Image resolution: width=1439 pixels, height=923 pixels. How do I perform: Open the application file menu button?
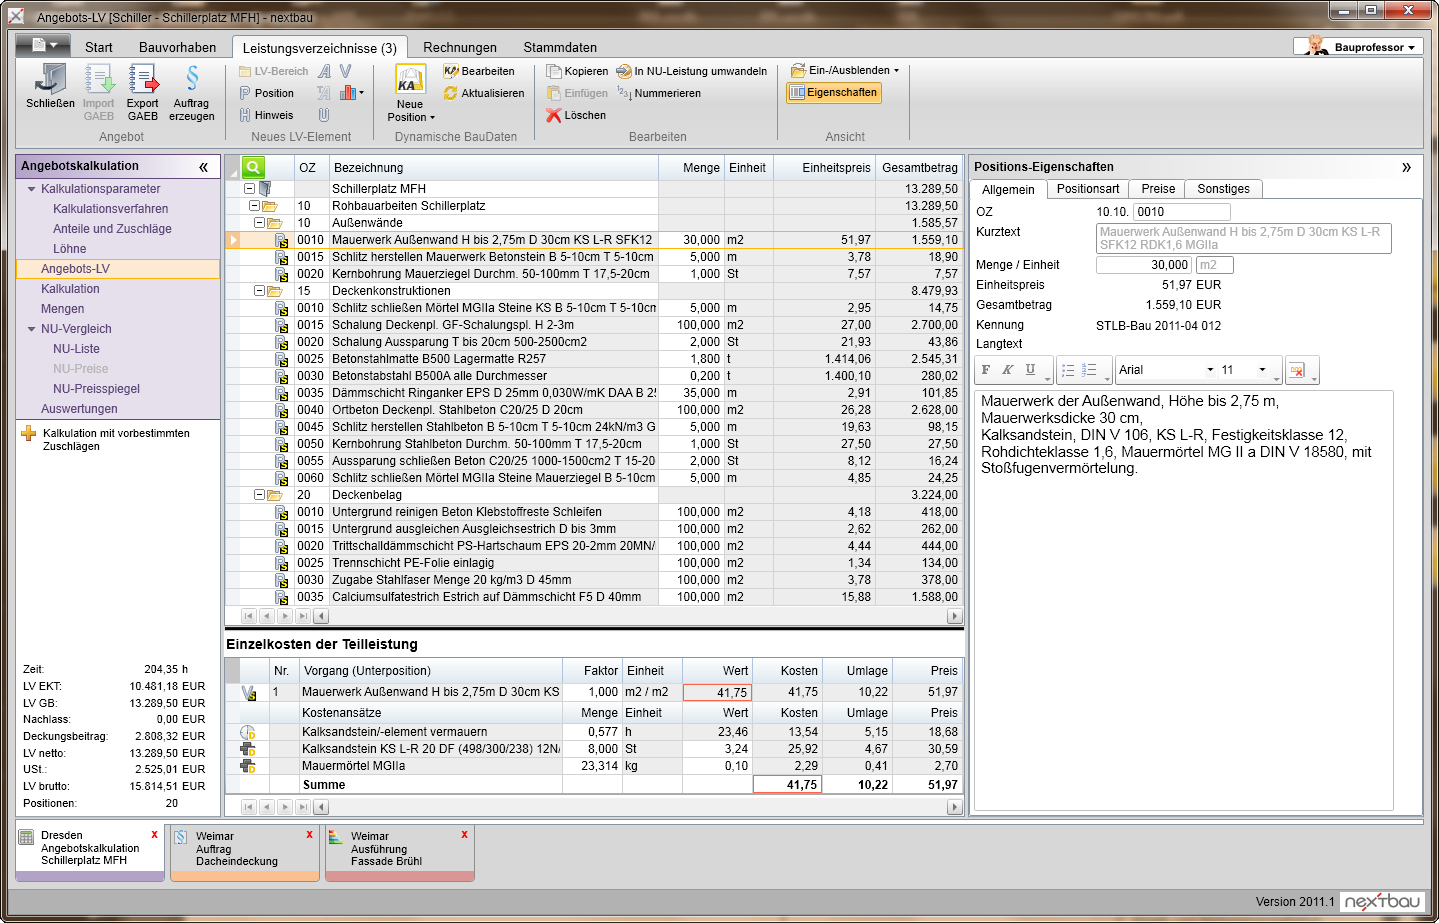coord(44,45)
